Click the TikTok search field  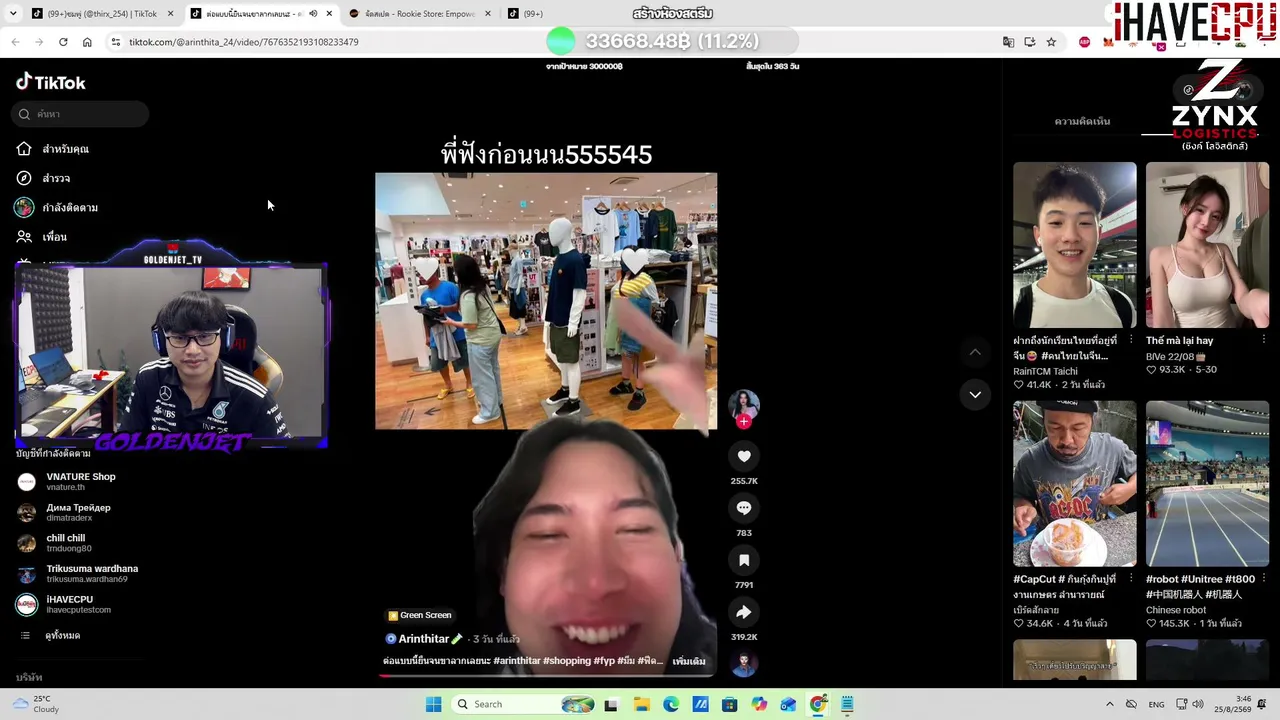click(x=81, y=114)
